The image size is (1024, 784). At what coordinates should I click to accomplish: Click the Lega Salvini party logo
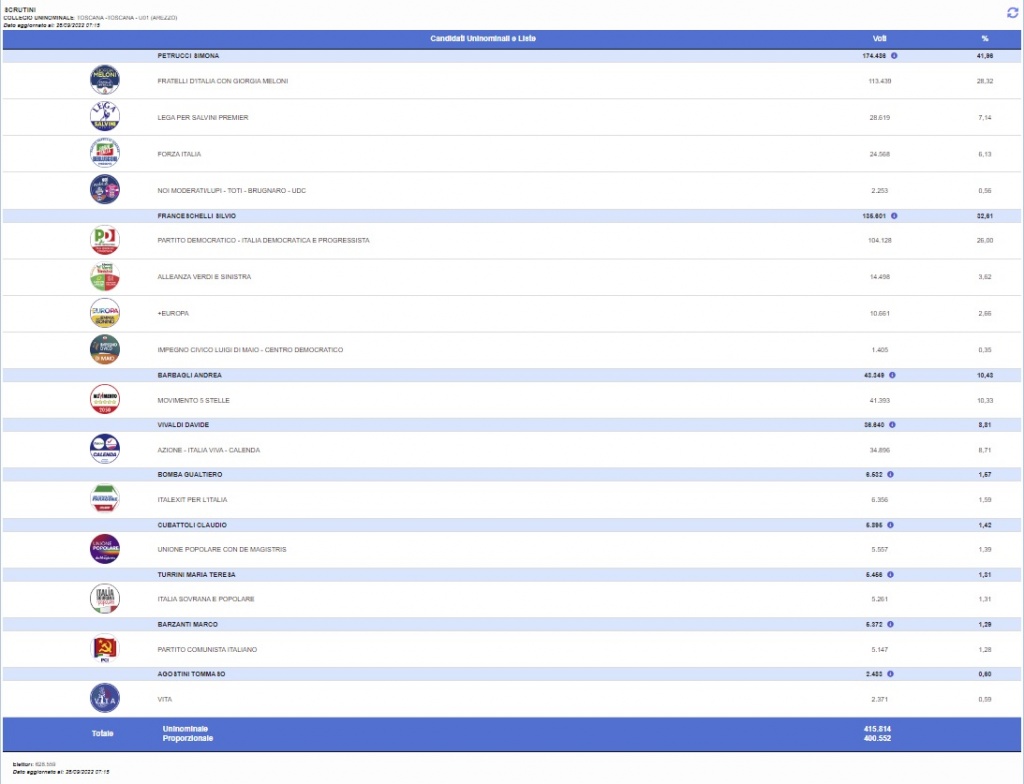[x=105, y=117]
